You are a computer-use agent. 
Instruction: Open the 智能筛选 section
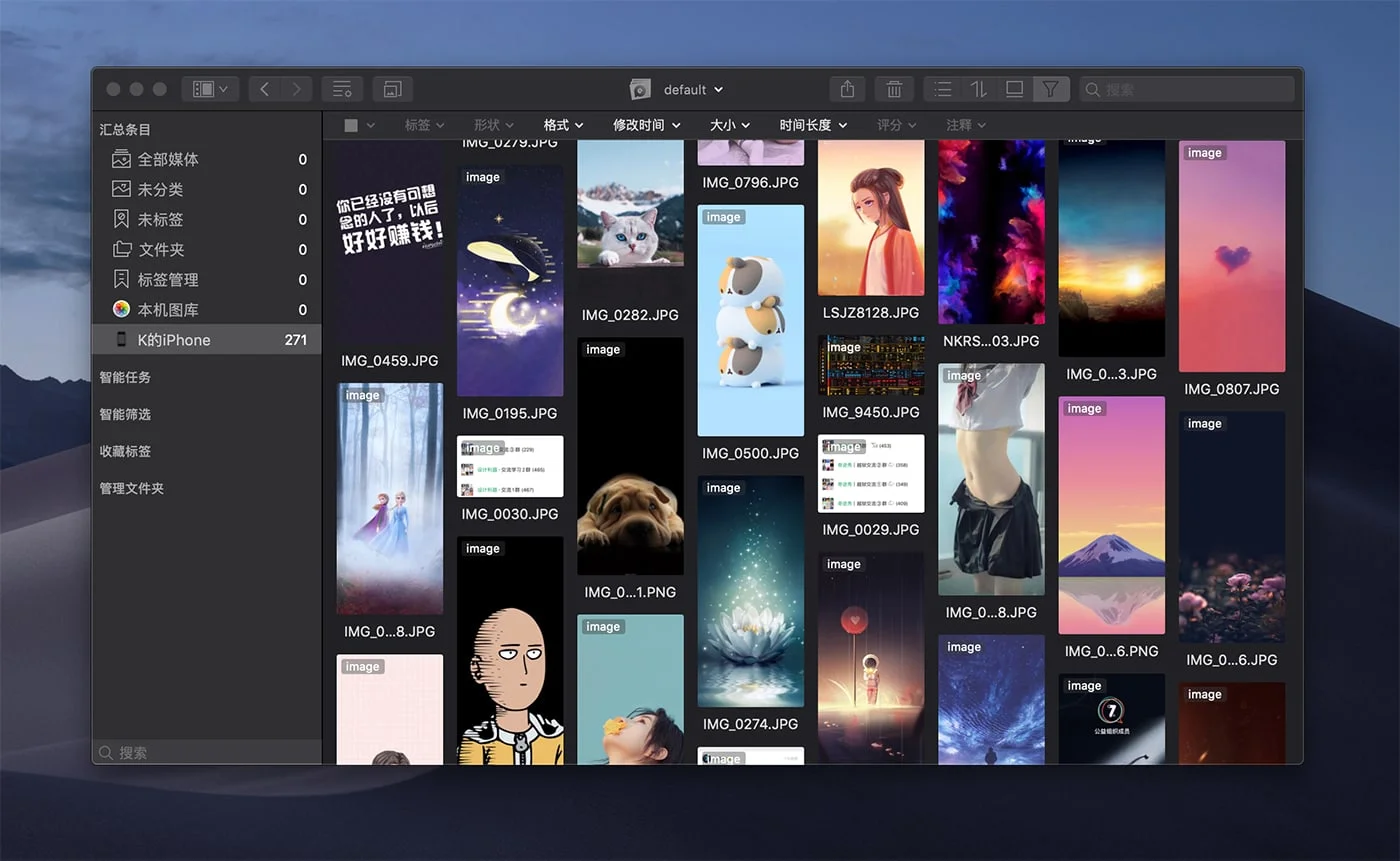(125, 414)
